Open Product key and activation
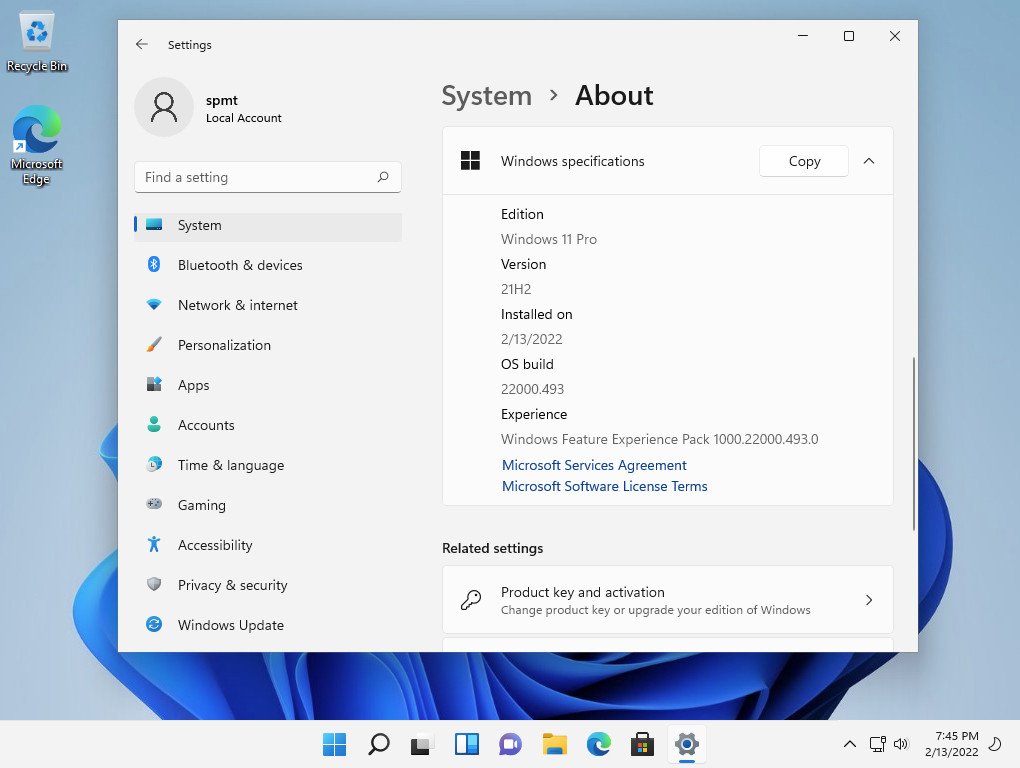The width and height of the screenshot is (1020, 768). [667, 600]
